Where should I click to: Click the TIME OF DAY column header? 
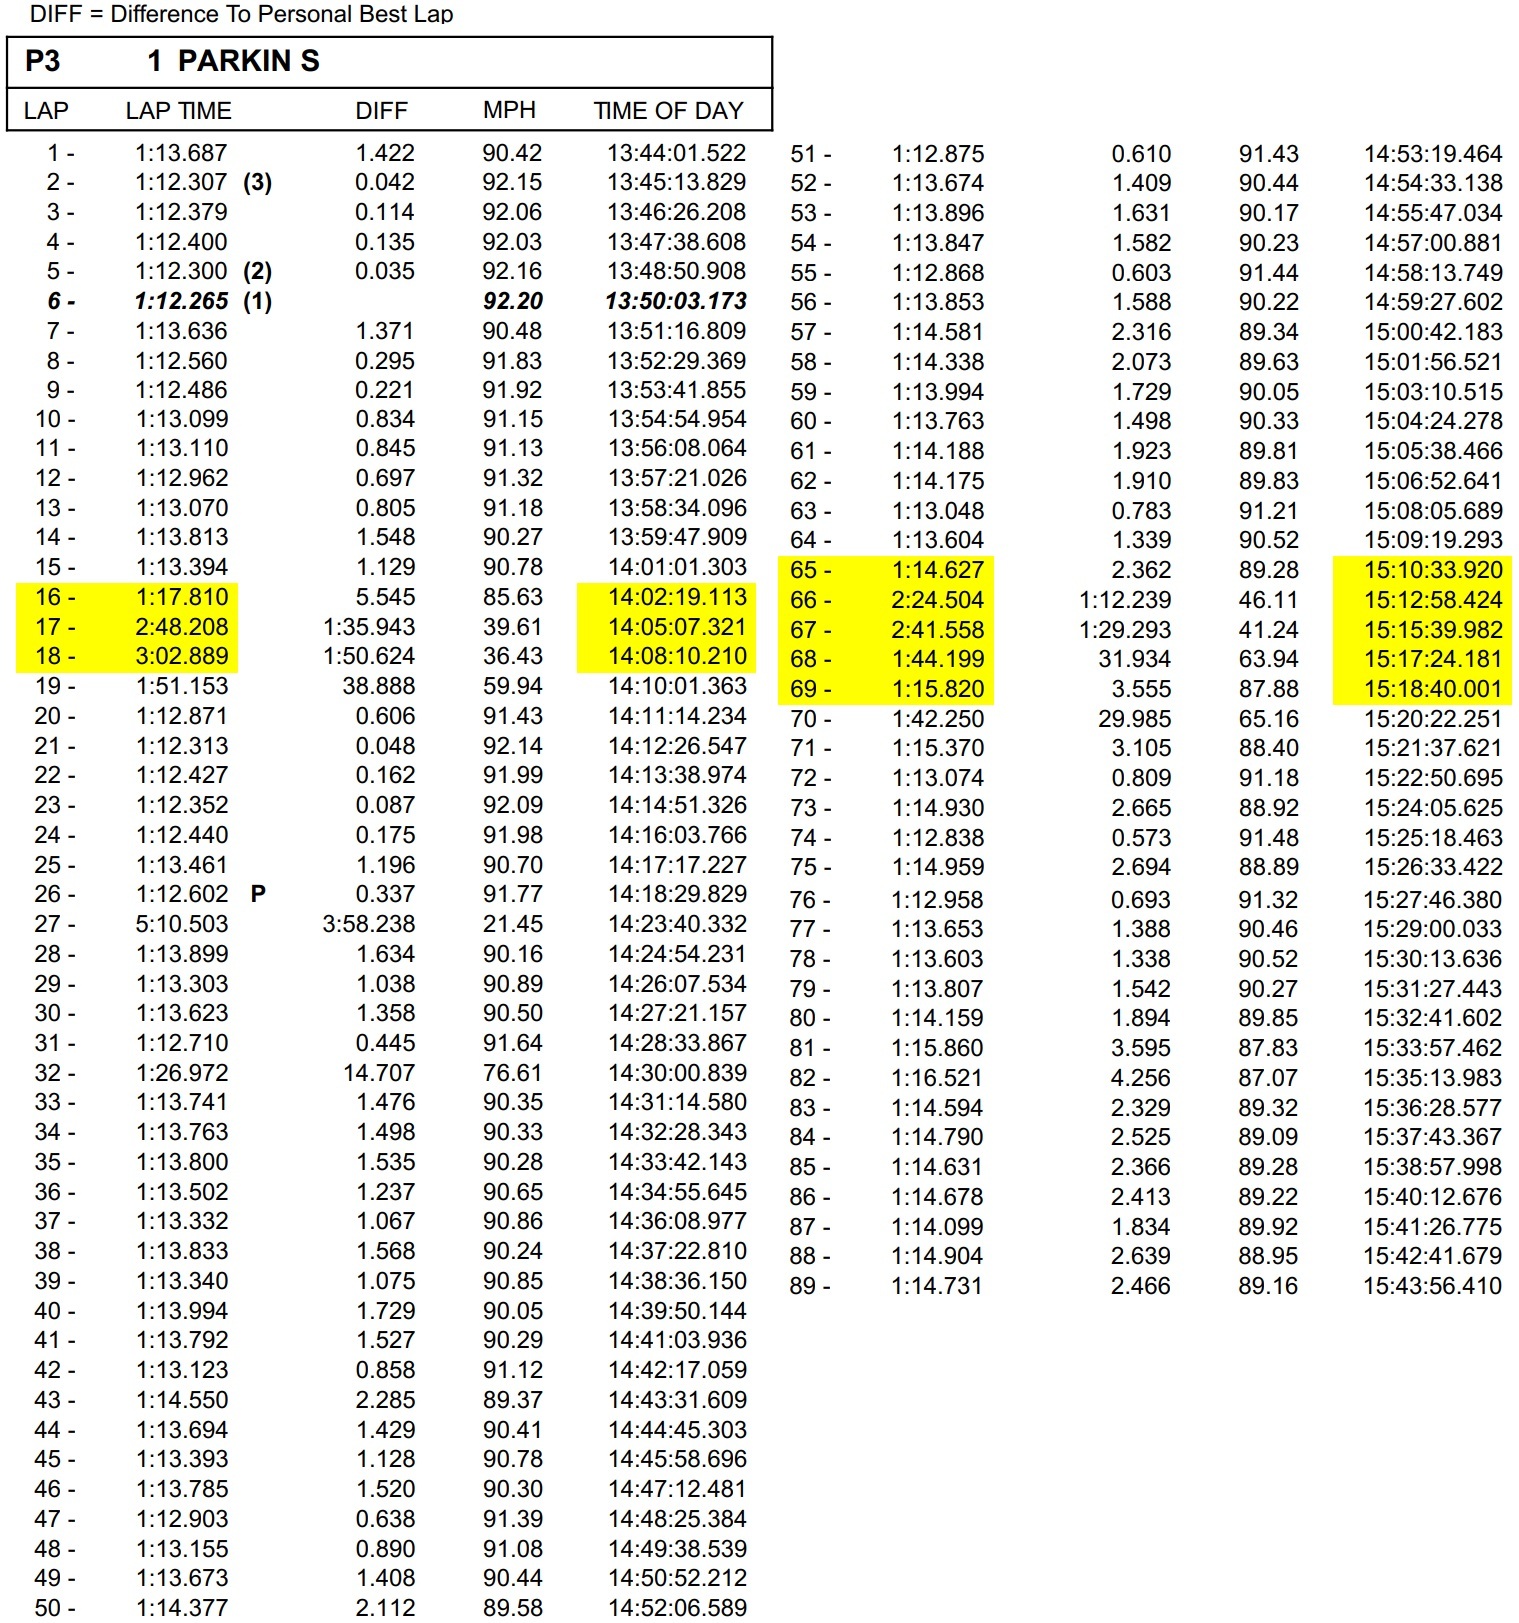tap(668, 111)
